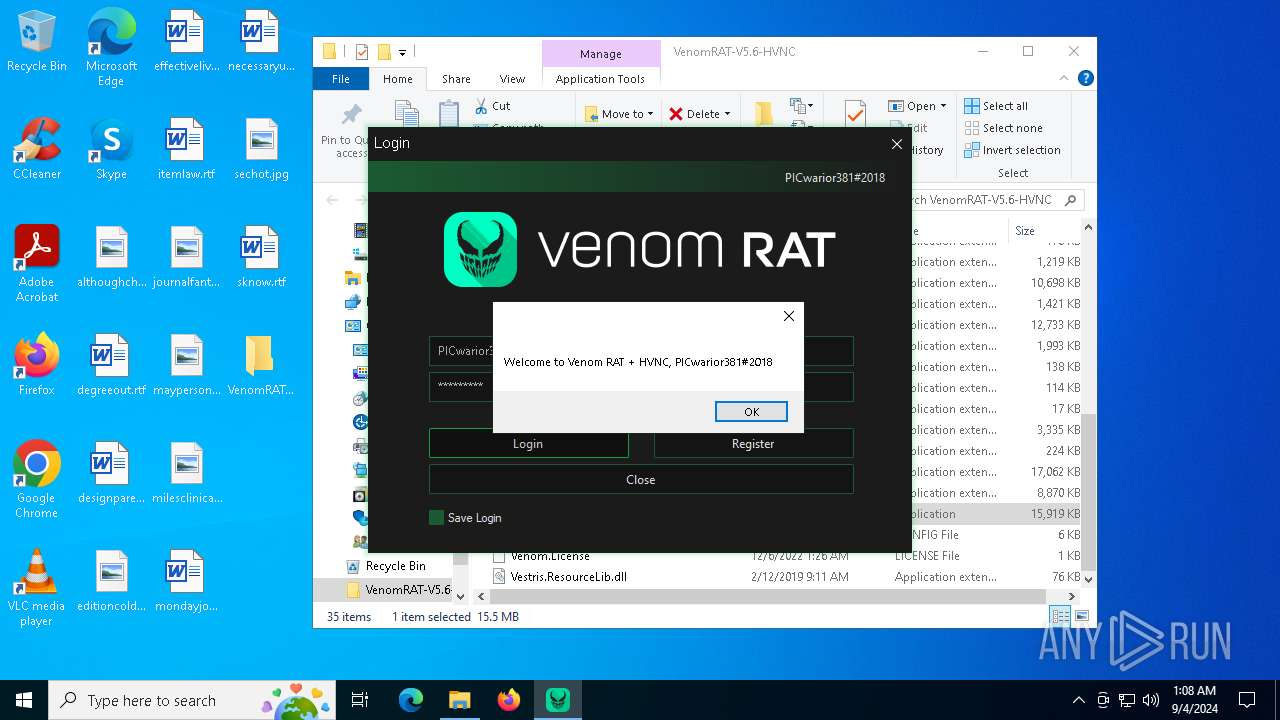Viewport: 1280px width, 720px height.
Task: Close the Login window with the X
Action: tap(896, 144)
